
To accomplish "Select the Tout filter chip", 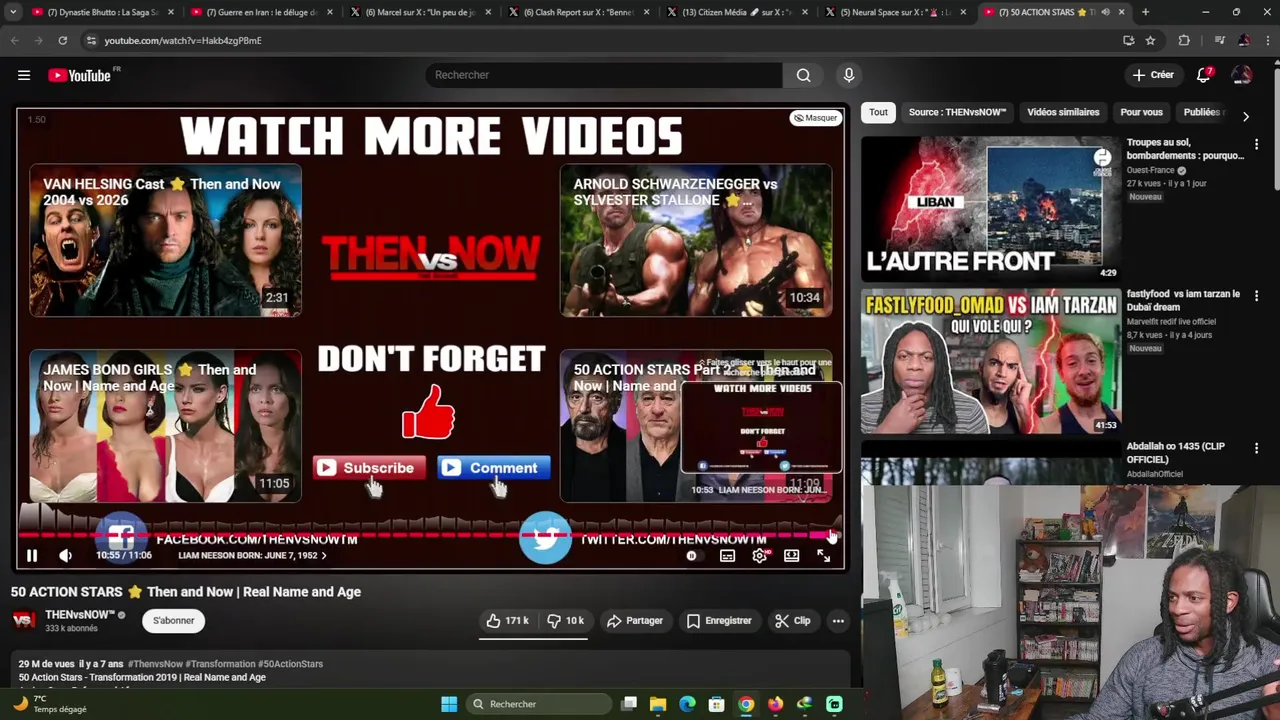I will (878, 112).
